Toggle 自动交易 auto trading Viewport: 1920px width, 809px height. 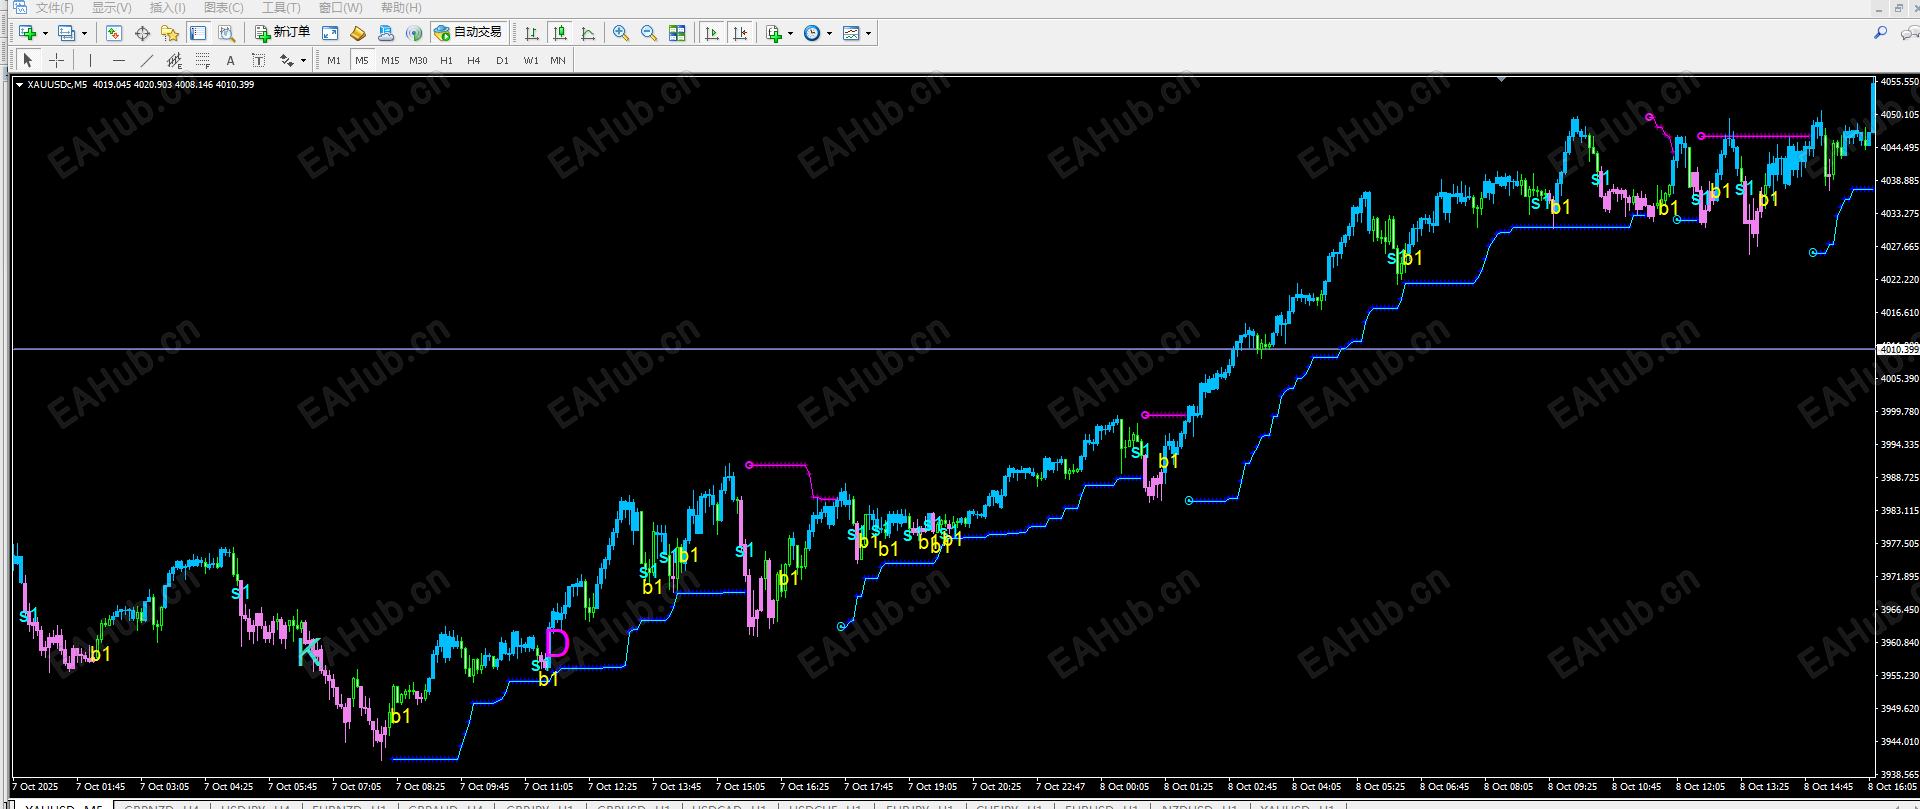[468, 33]
